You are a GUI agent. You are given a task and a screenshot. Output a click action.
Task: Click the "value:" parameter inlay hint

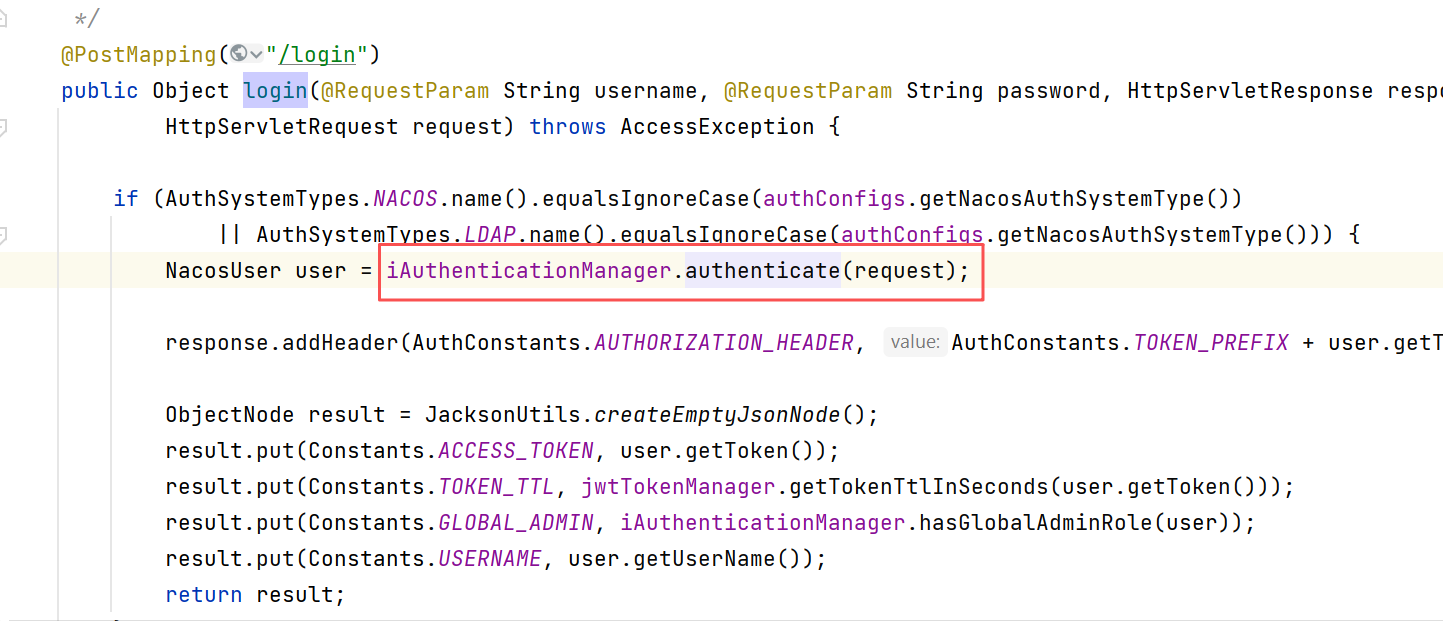[x=915, y=342]
